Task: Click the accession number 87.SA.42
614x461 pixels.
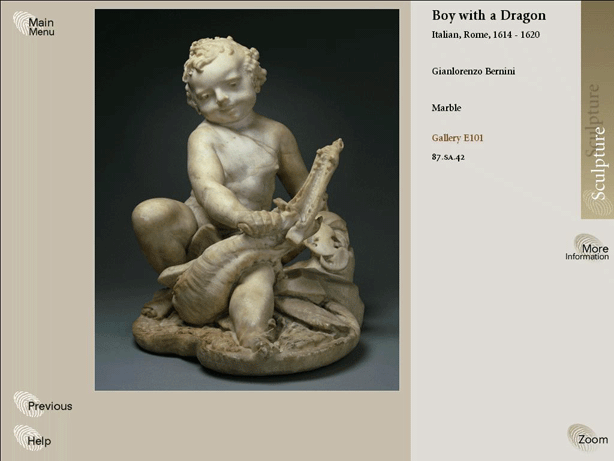Action: point(448,157)
